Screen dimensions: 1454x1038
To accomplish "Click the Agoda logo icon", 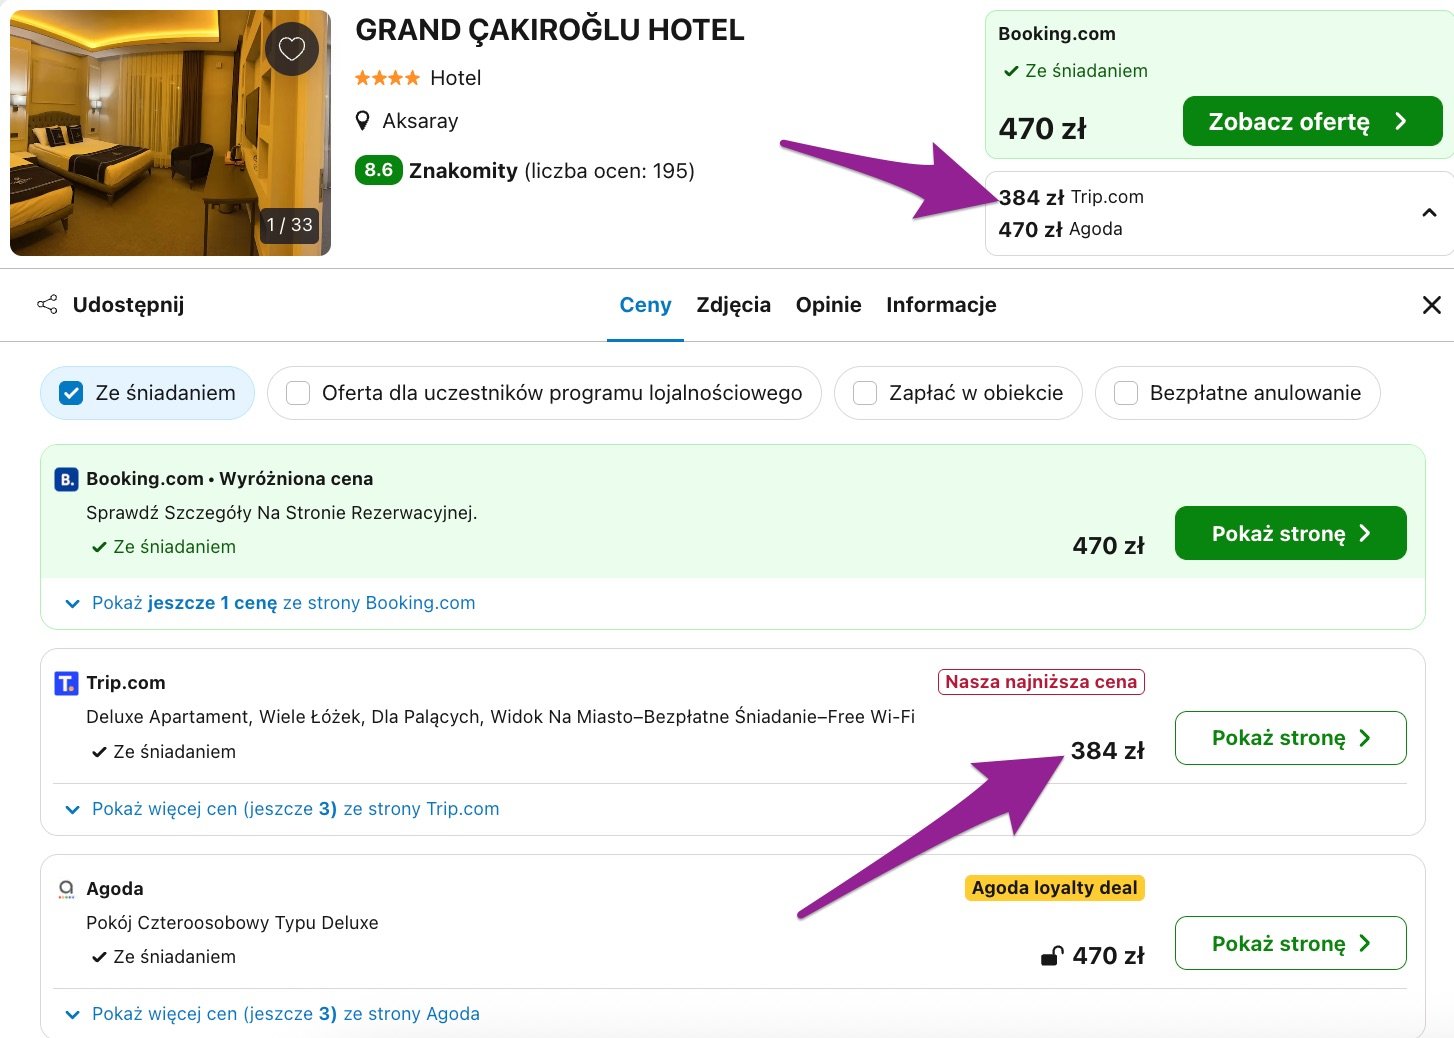I will click(x=66, y=889).
